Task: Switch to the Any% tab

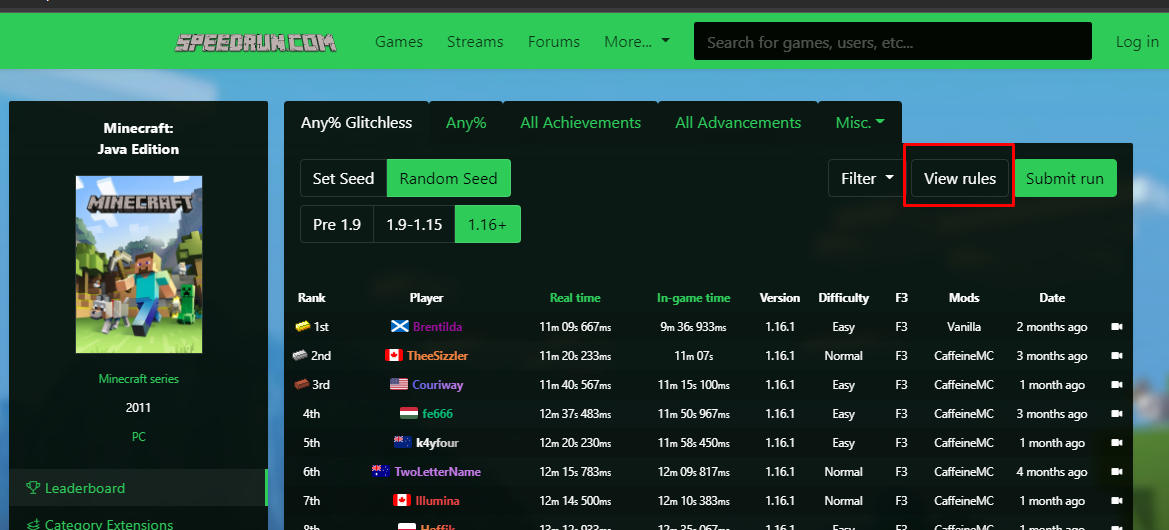Action: pos(466,123)
